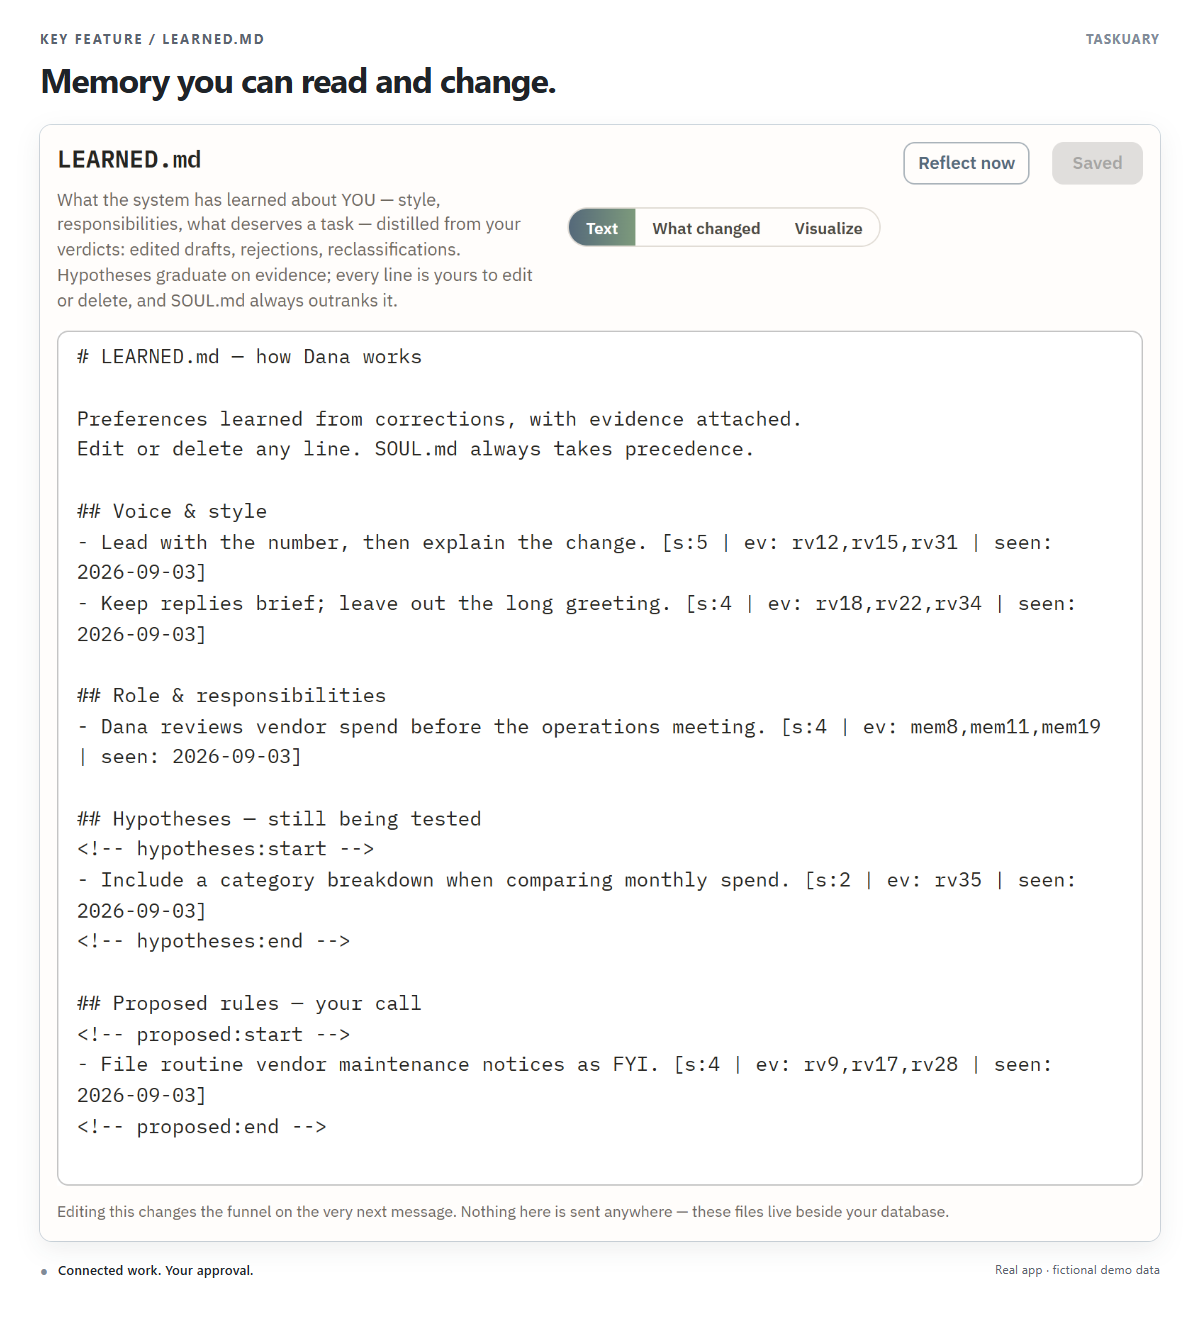The height and width of the screenshot is (1318, 1200).
Task: Click the 'Editing this changes the funnel' footnote
Action: [x=503, y=1212]
